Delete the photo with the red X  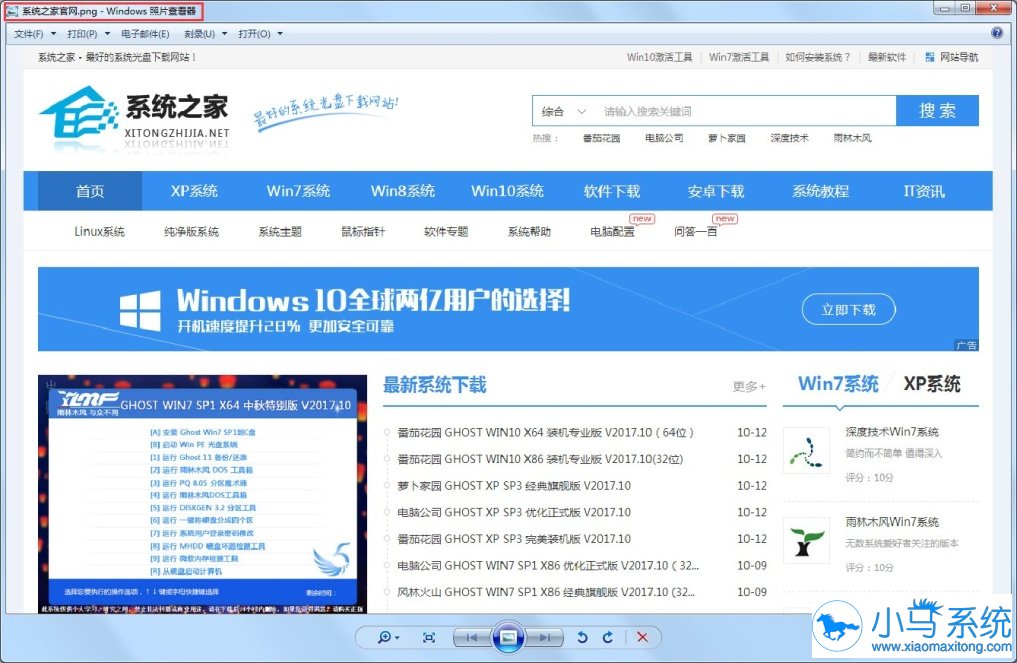(642, 638)
